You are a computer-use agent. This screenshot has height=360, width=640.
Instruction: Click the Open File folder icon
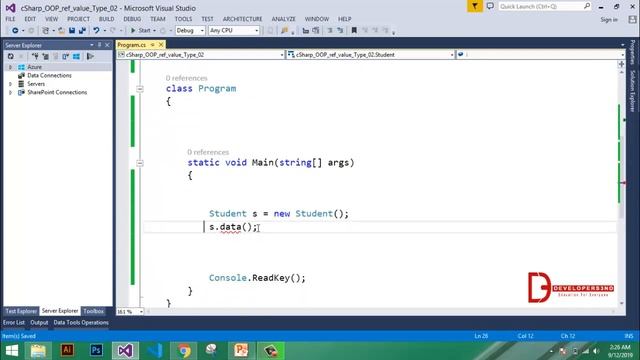coord(62,31)
